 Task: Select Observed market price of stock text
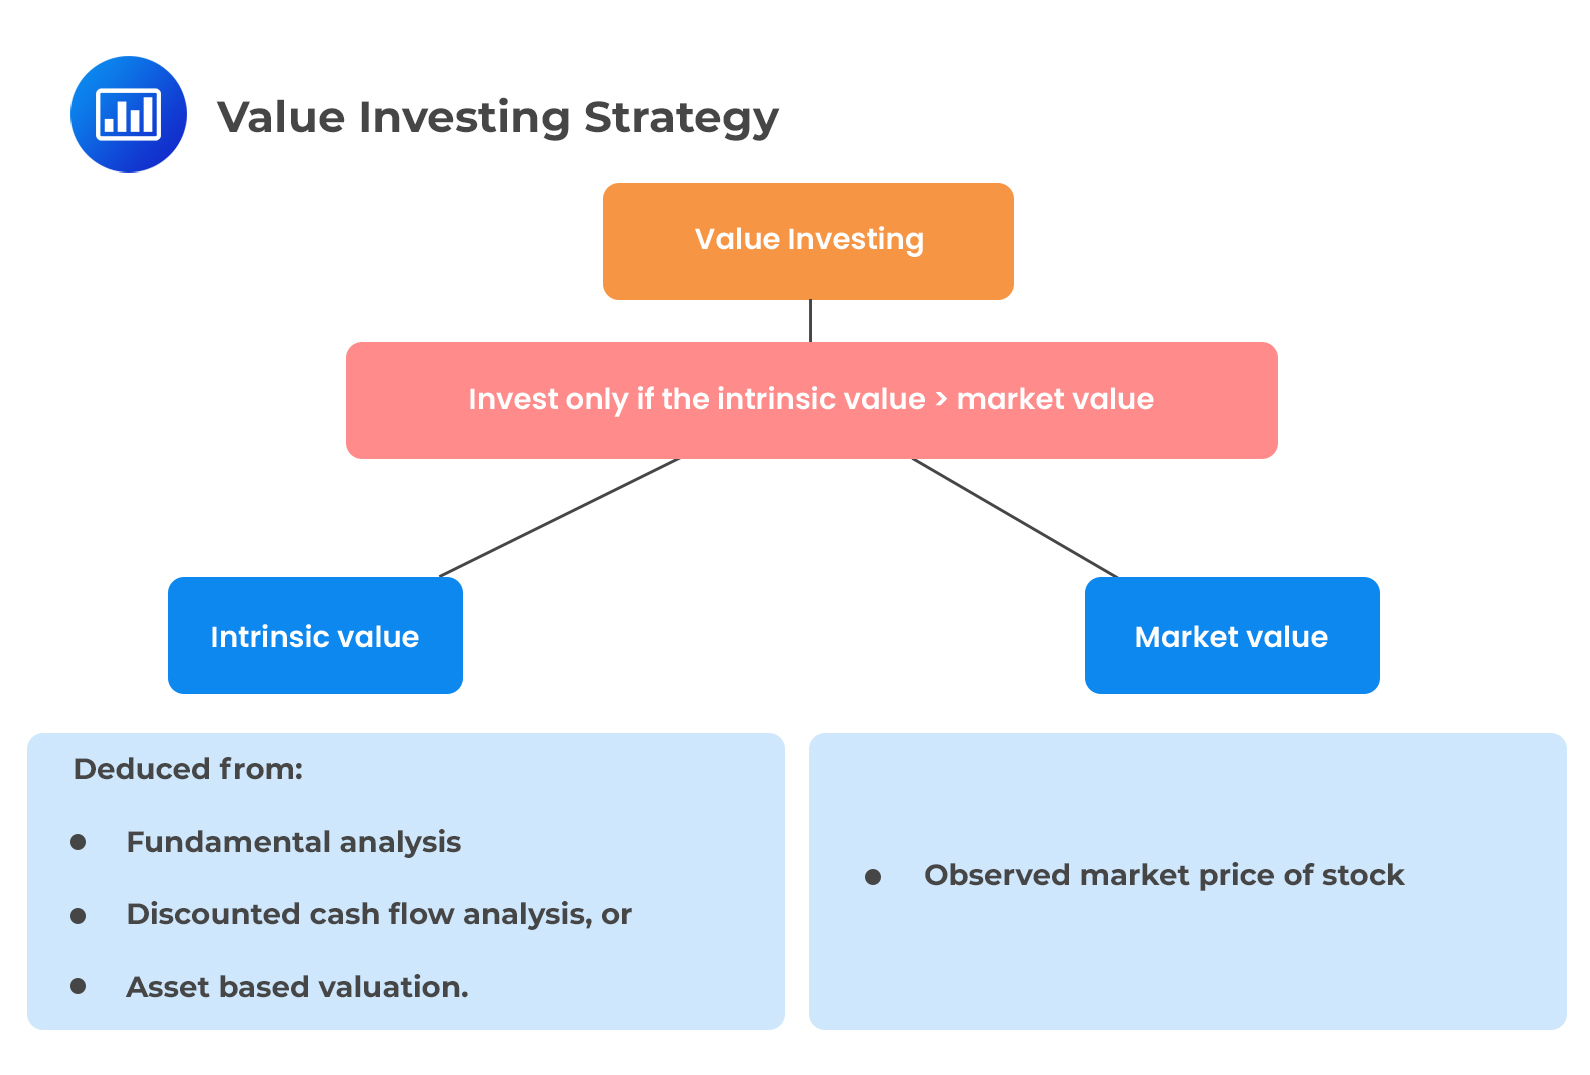pos(1164,876)
